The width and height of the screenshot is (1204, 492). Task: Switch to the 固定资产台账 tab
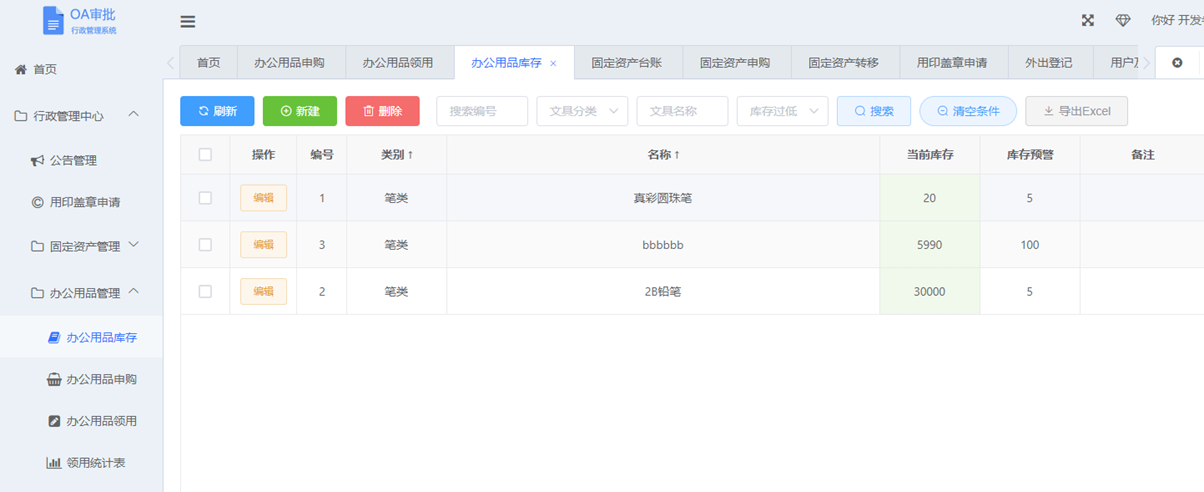point(626,62)
